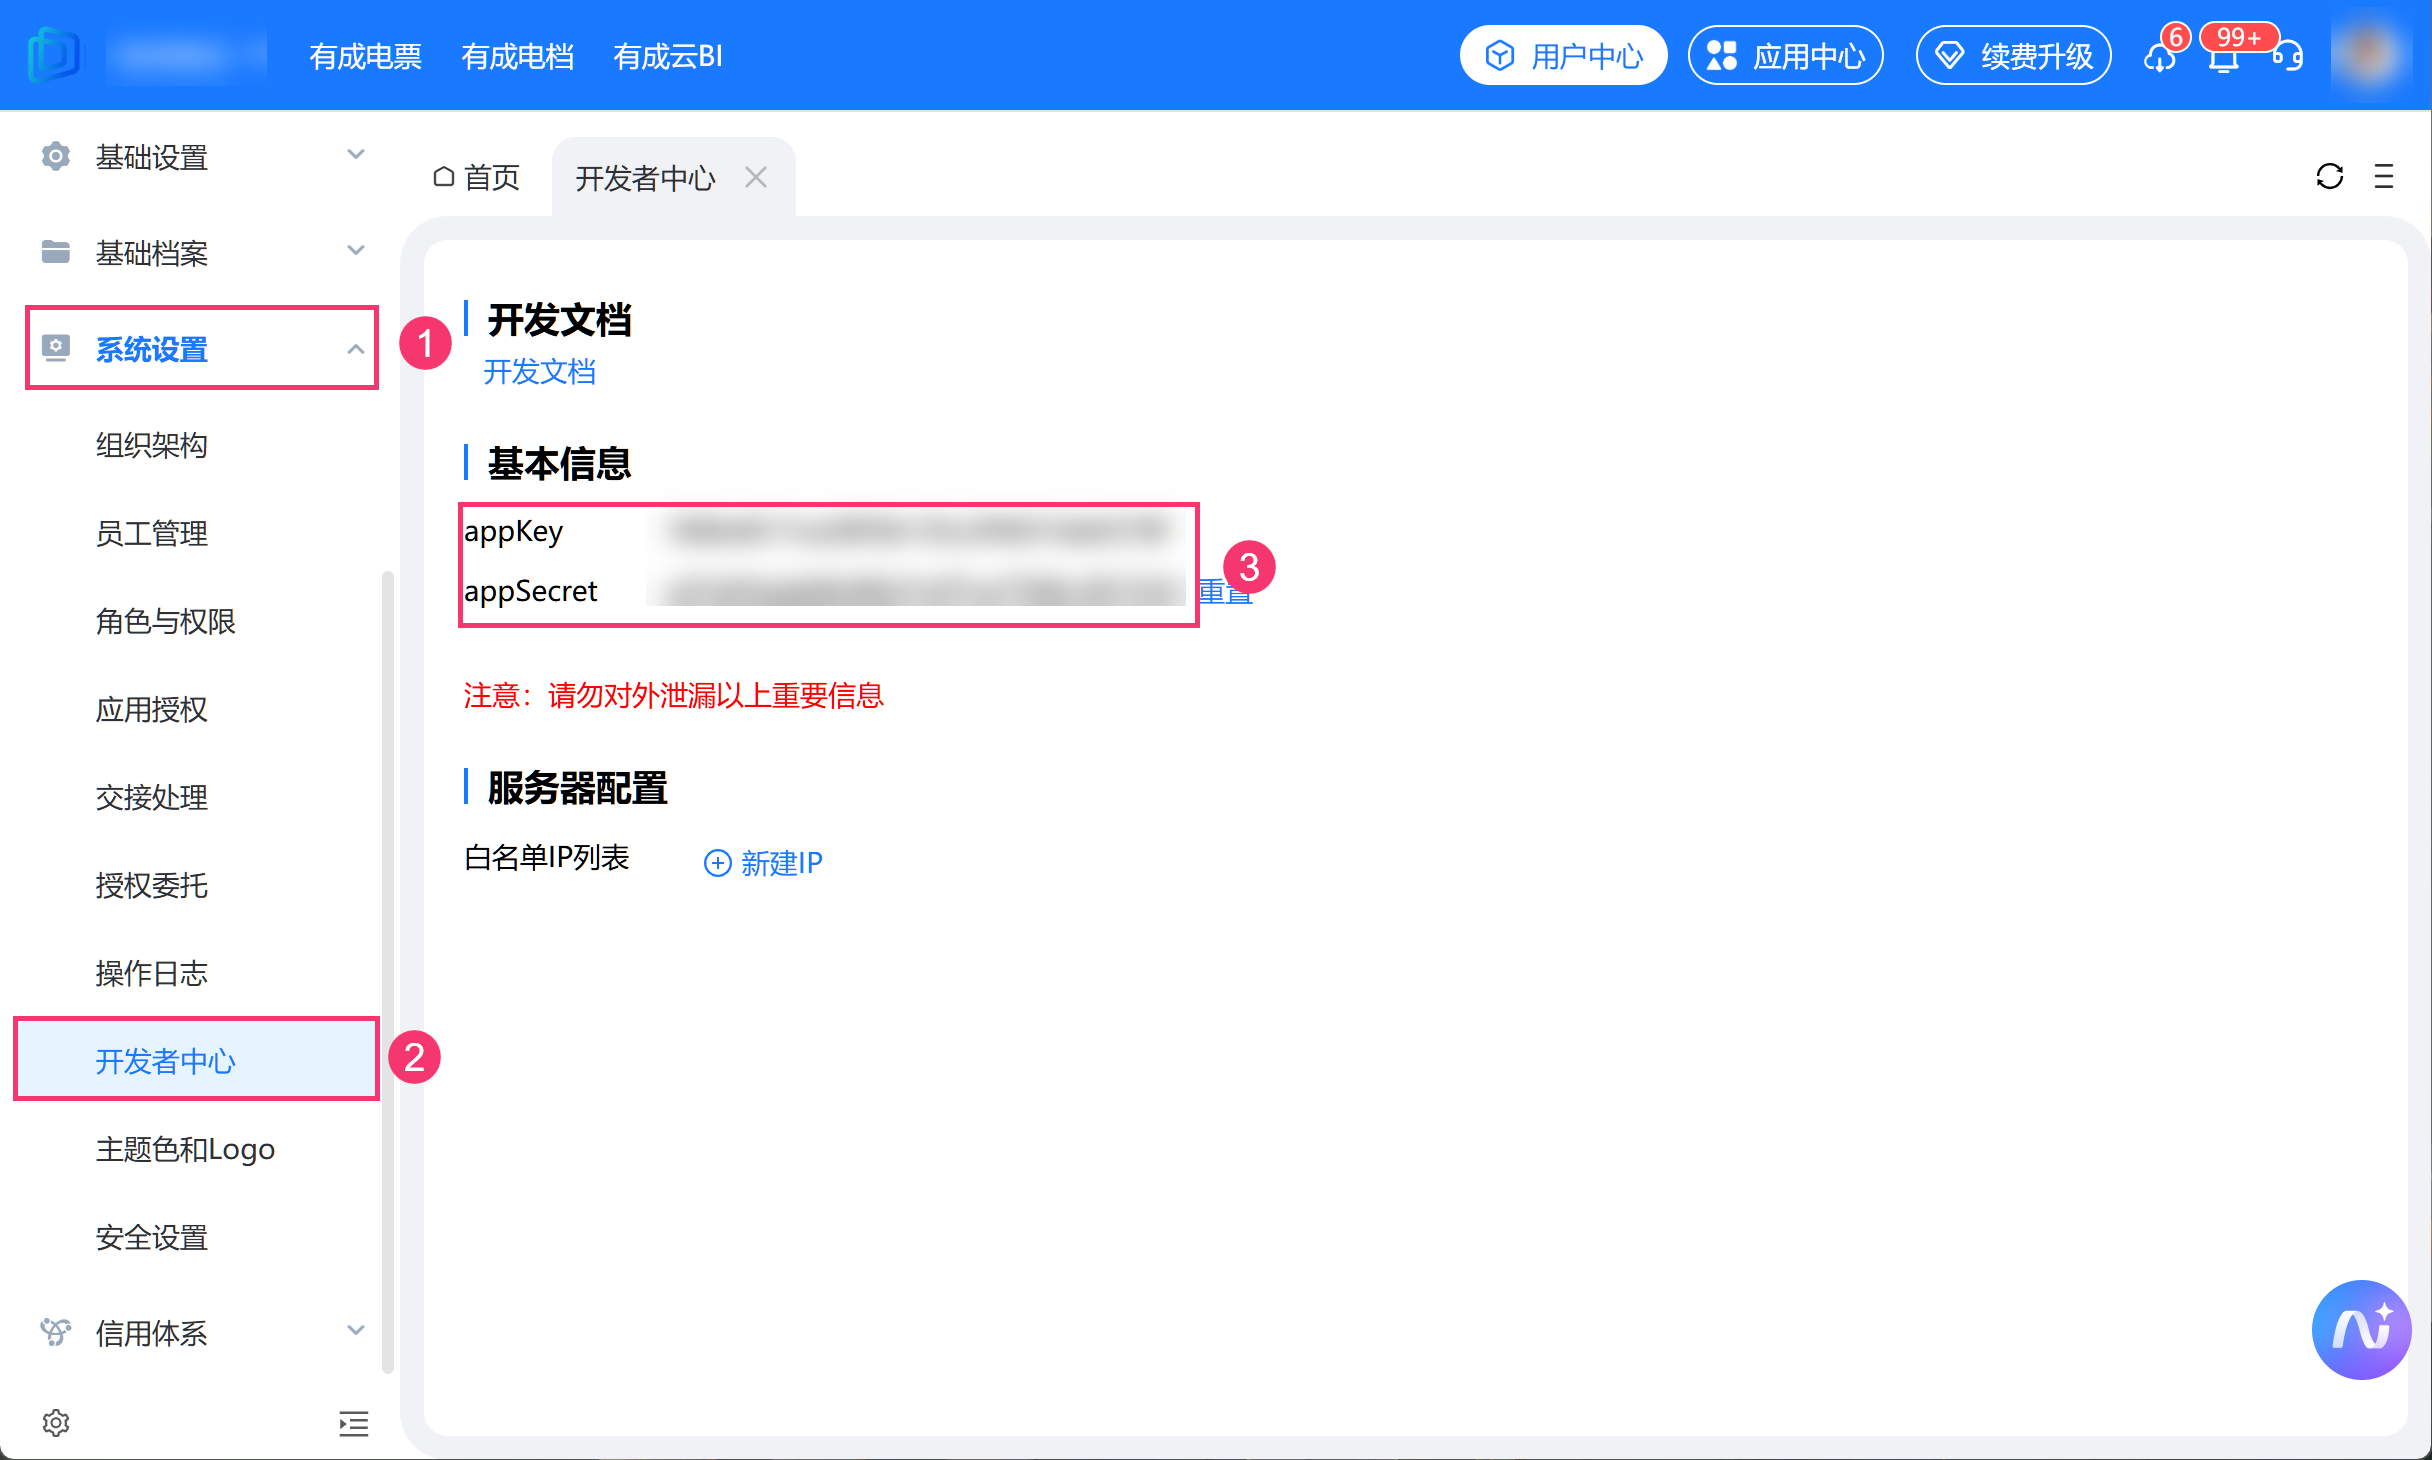Close the 开发者中心 tab

tap(756, 178)
